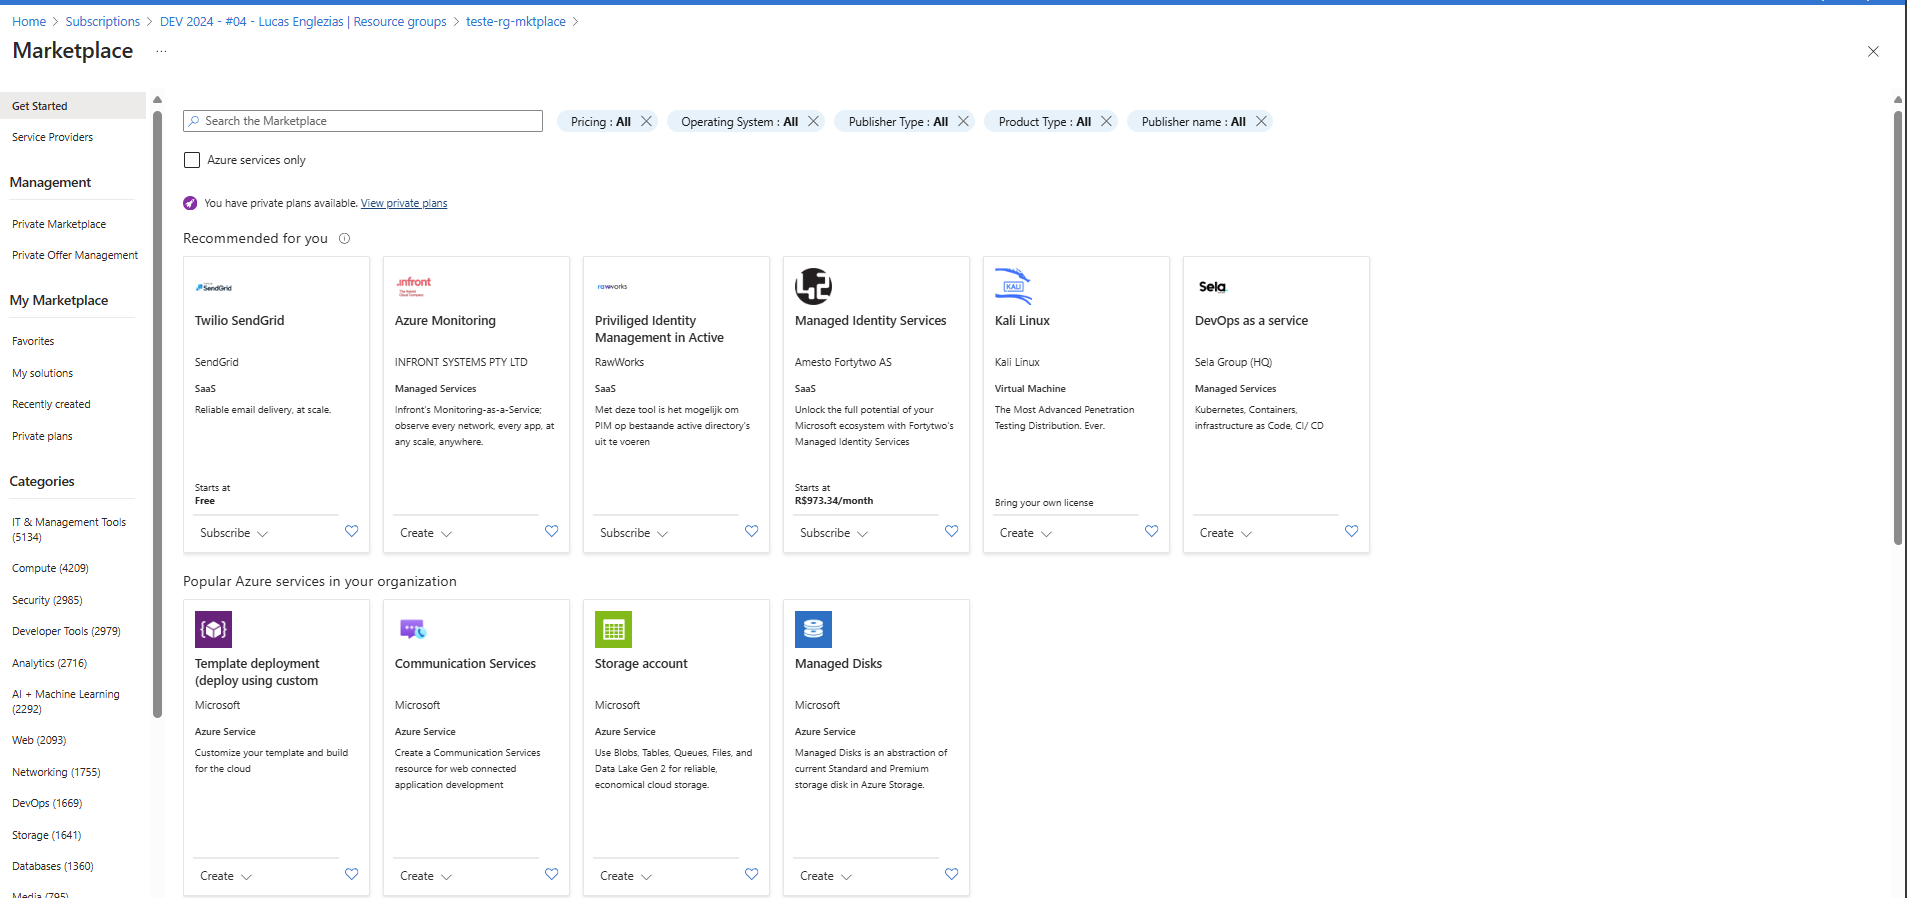This screenshot has width=1907, height=898.
Task: Click the Search the Marketplace field
Action: coord(363,121)
